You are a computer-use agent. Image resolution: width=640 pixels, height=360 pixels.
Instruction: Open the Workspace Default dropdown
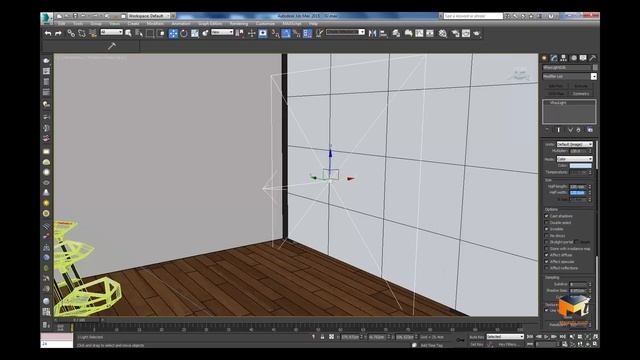click(x=149, y=16)
